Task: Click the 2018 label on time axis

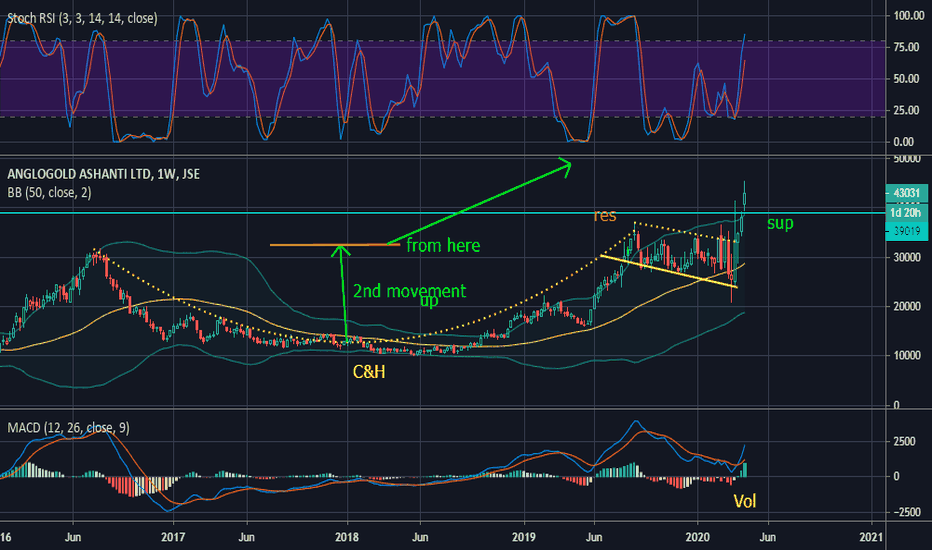Action: [347, 537]
